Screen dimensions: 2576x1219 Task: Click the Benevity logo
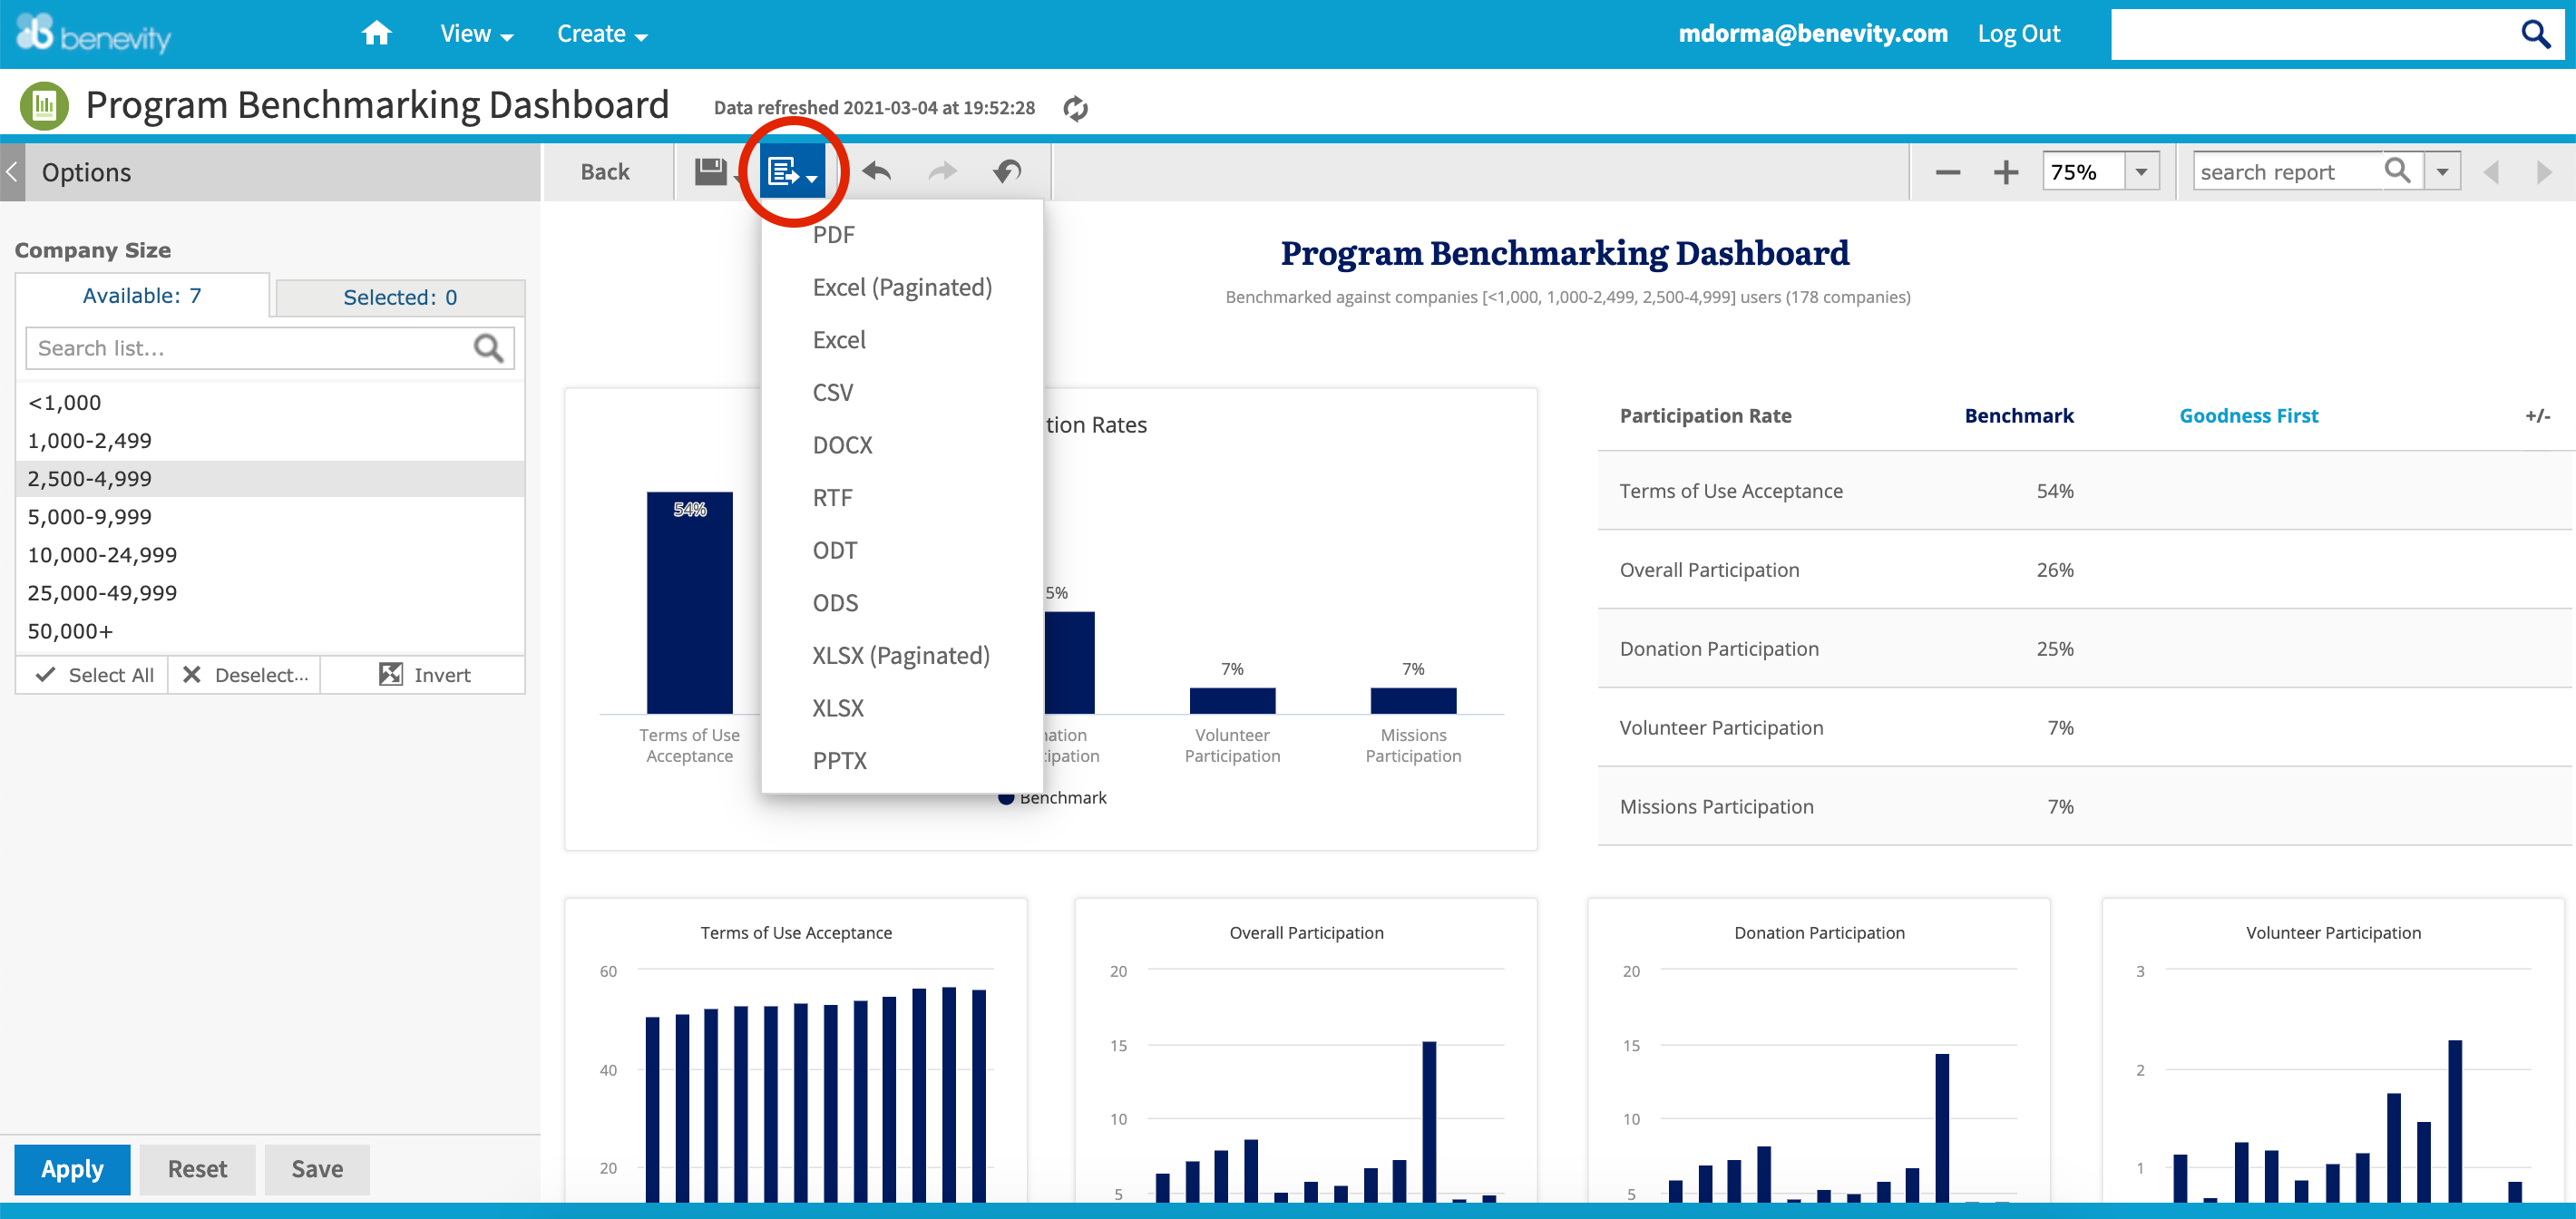point(94,34)
